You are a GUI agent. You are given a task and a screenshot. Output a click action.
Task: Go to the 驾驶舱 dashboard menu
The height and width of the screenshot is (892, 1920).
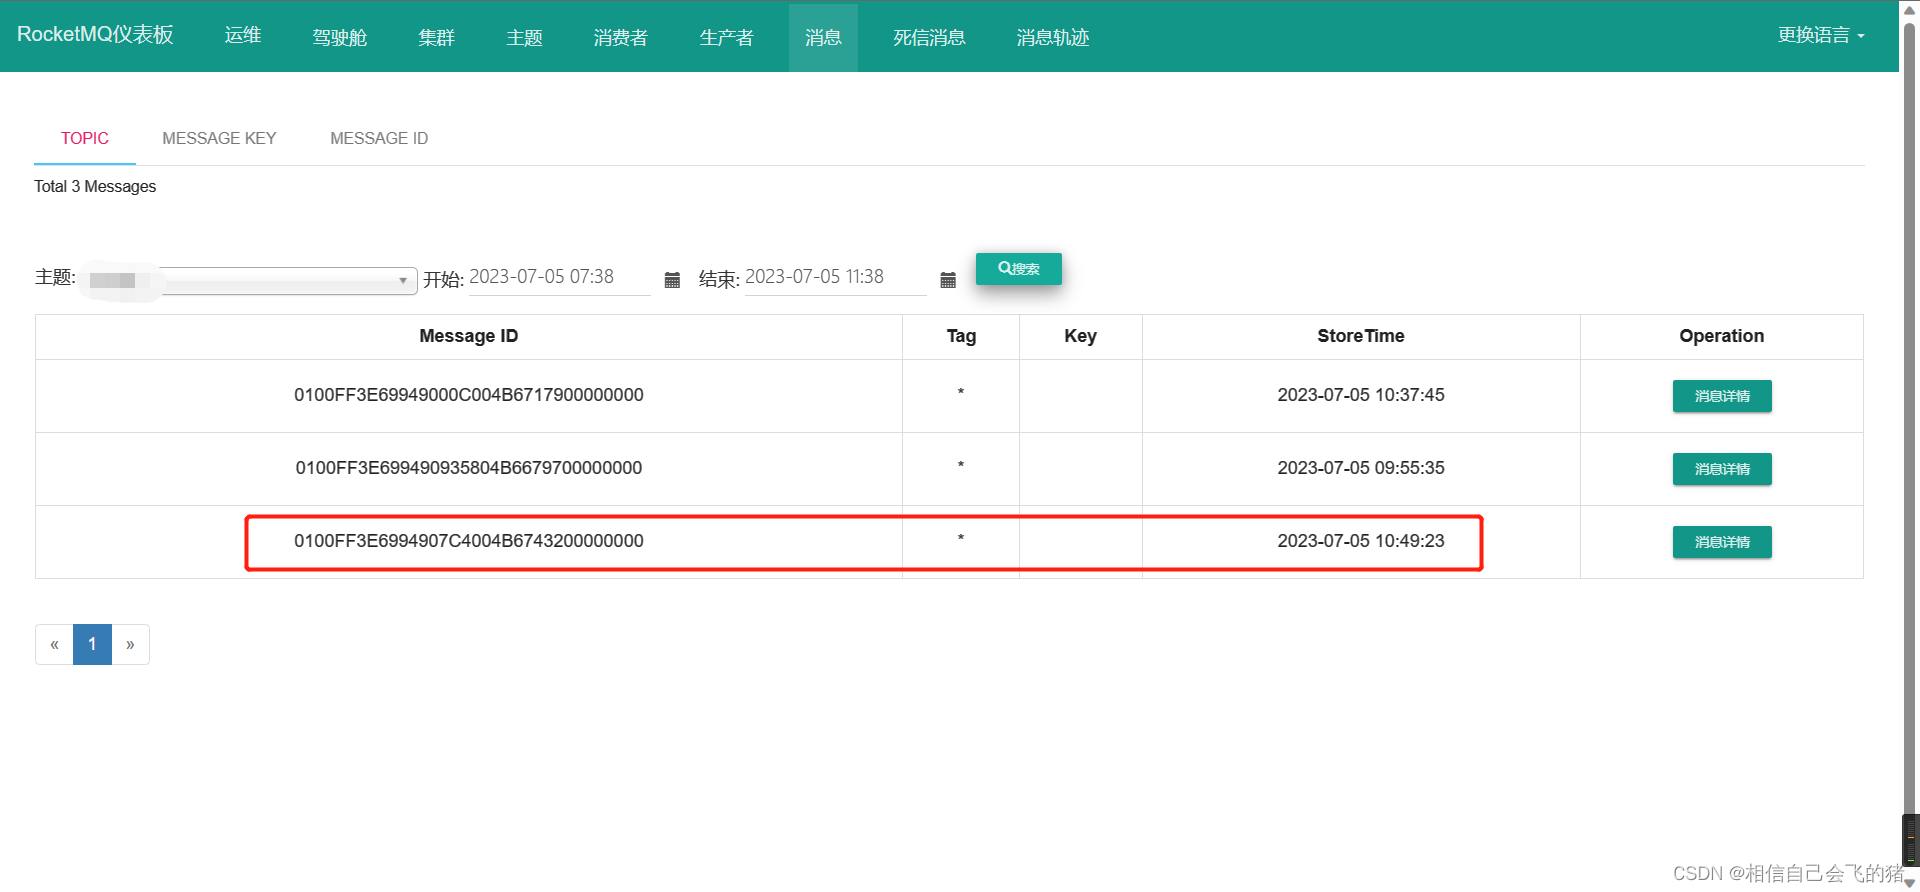(x=340, y=37)
